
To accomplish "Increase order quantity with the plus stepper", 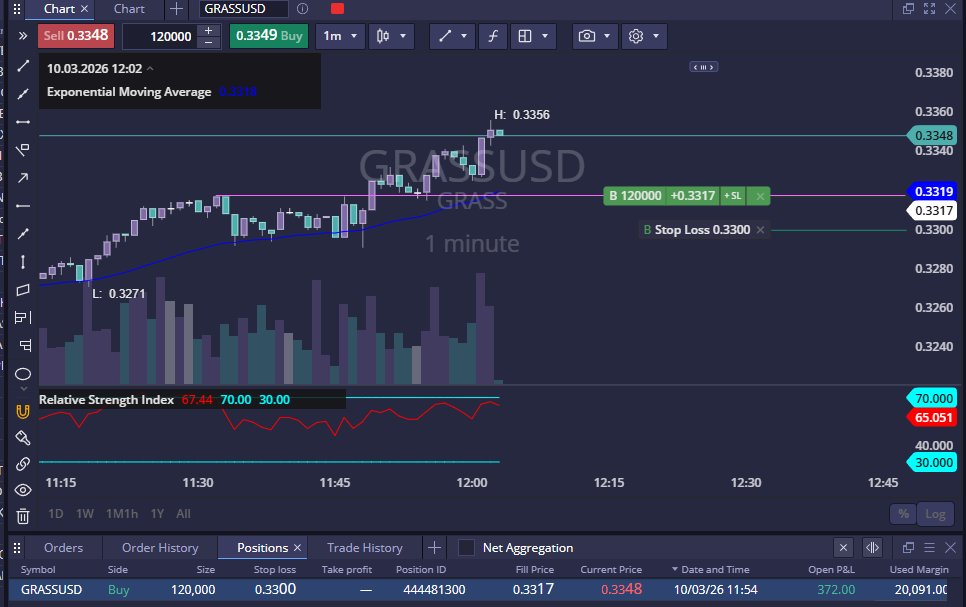I will (209, 30).
